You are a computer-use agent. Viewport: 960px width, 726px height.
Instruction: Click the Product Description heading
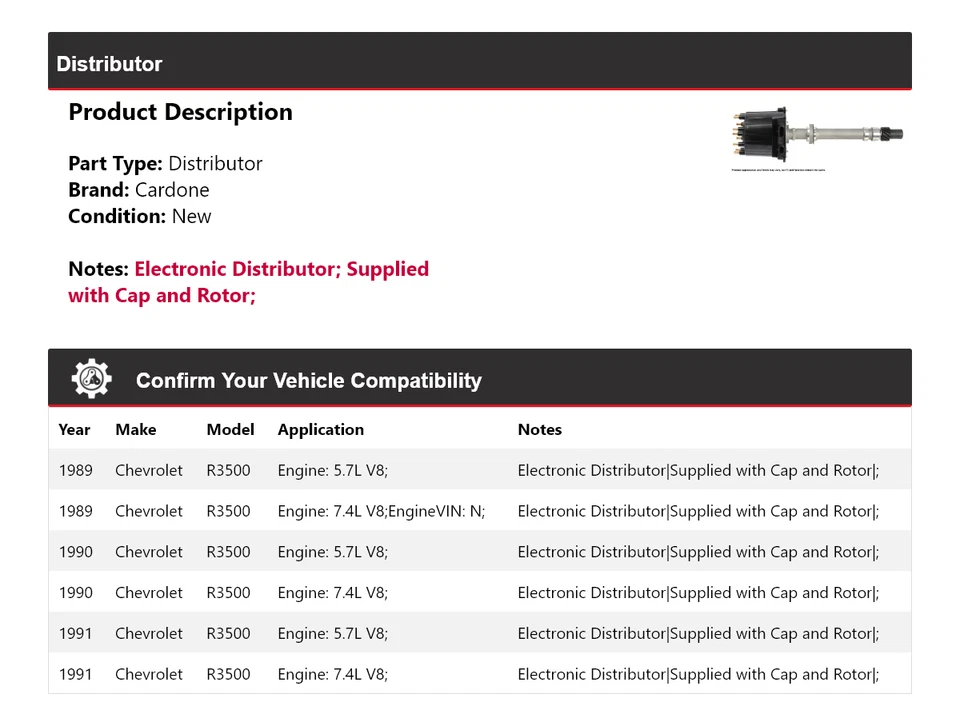(180, 112)
